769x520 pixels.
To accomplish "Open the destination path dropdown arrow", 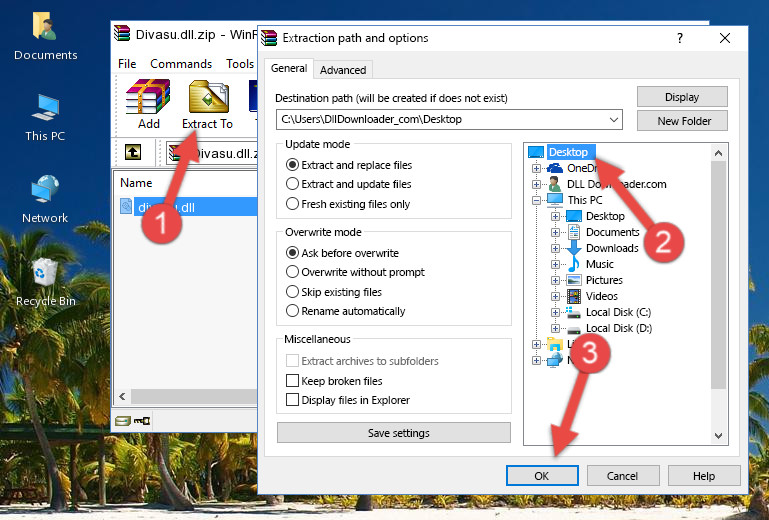I will click(x=614, y=120).
